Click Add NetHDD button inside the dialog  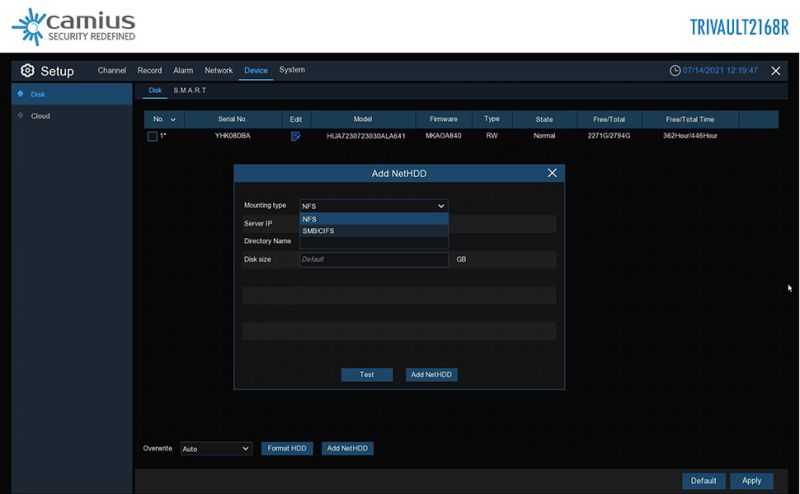tap(431, 375)
